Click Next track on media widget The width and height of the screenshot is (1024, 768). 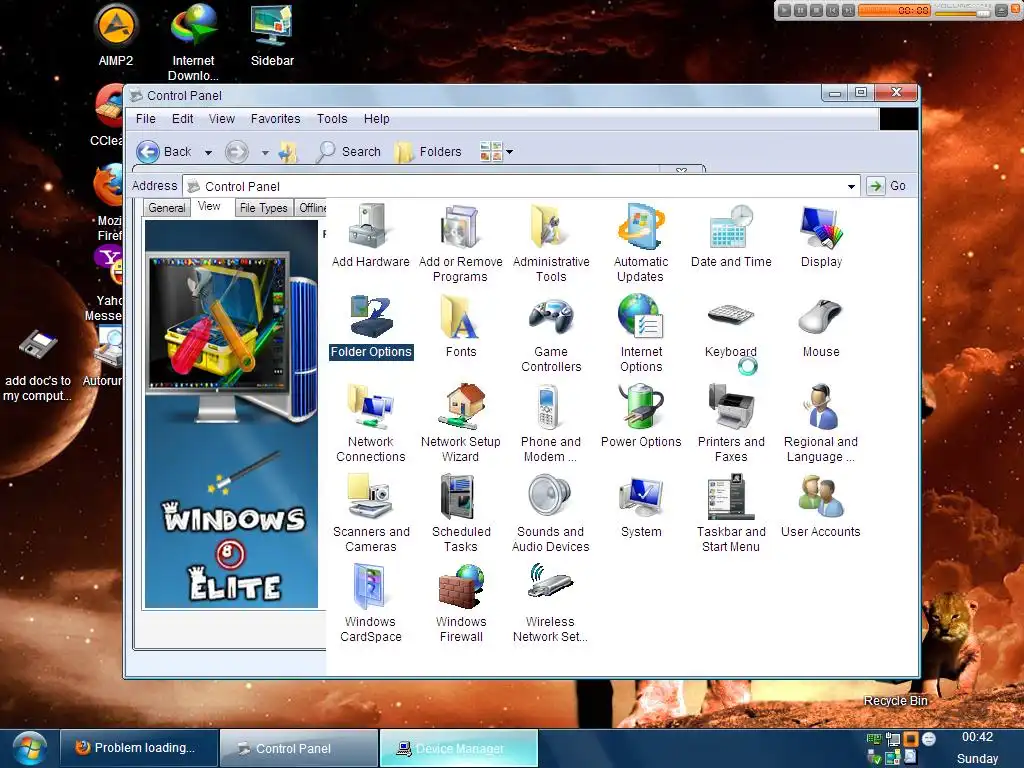pos(848,10)
